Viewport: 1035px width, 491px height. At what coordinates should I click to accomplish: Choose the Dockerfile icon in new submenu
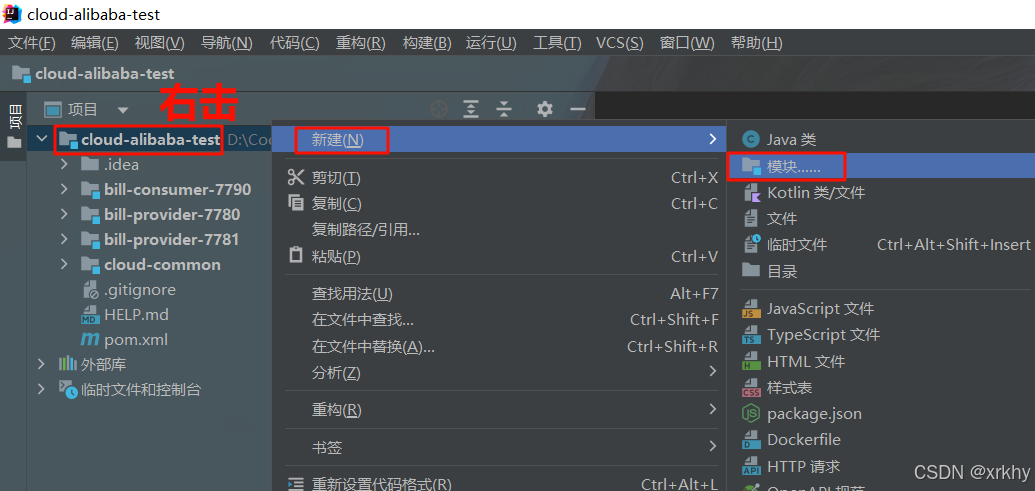tap(751, 440)
